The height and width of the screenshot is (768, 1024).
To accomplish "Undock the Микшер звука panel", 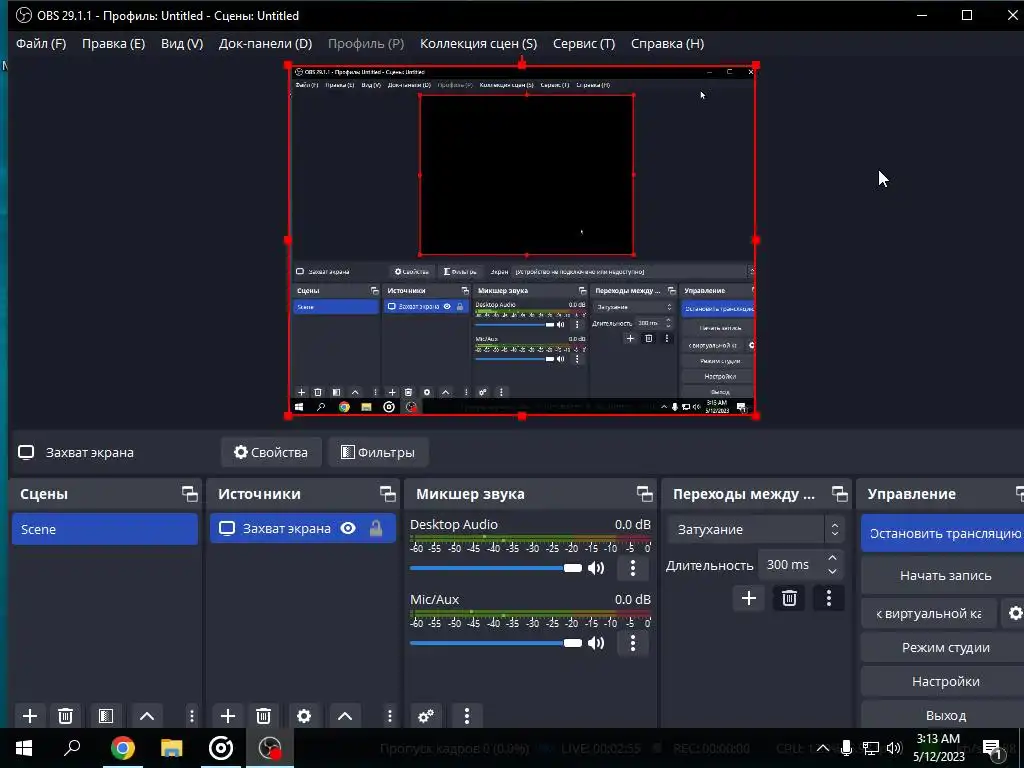I will click(644, 494).
